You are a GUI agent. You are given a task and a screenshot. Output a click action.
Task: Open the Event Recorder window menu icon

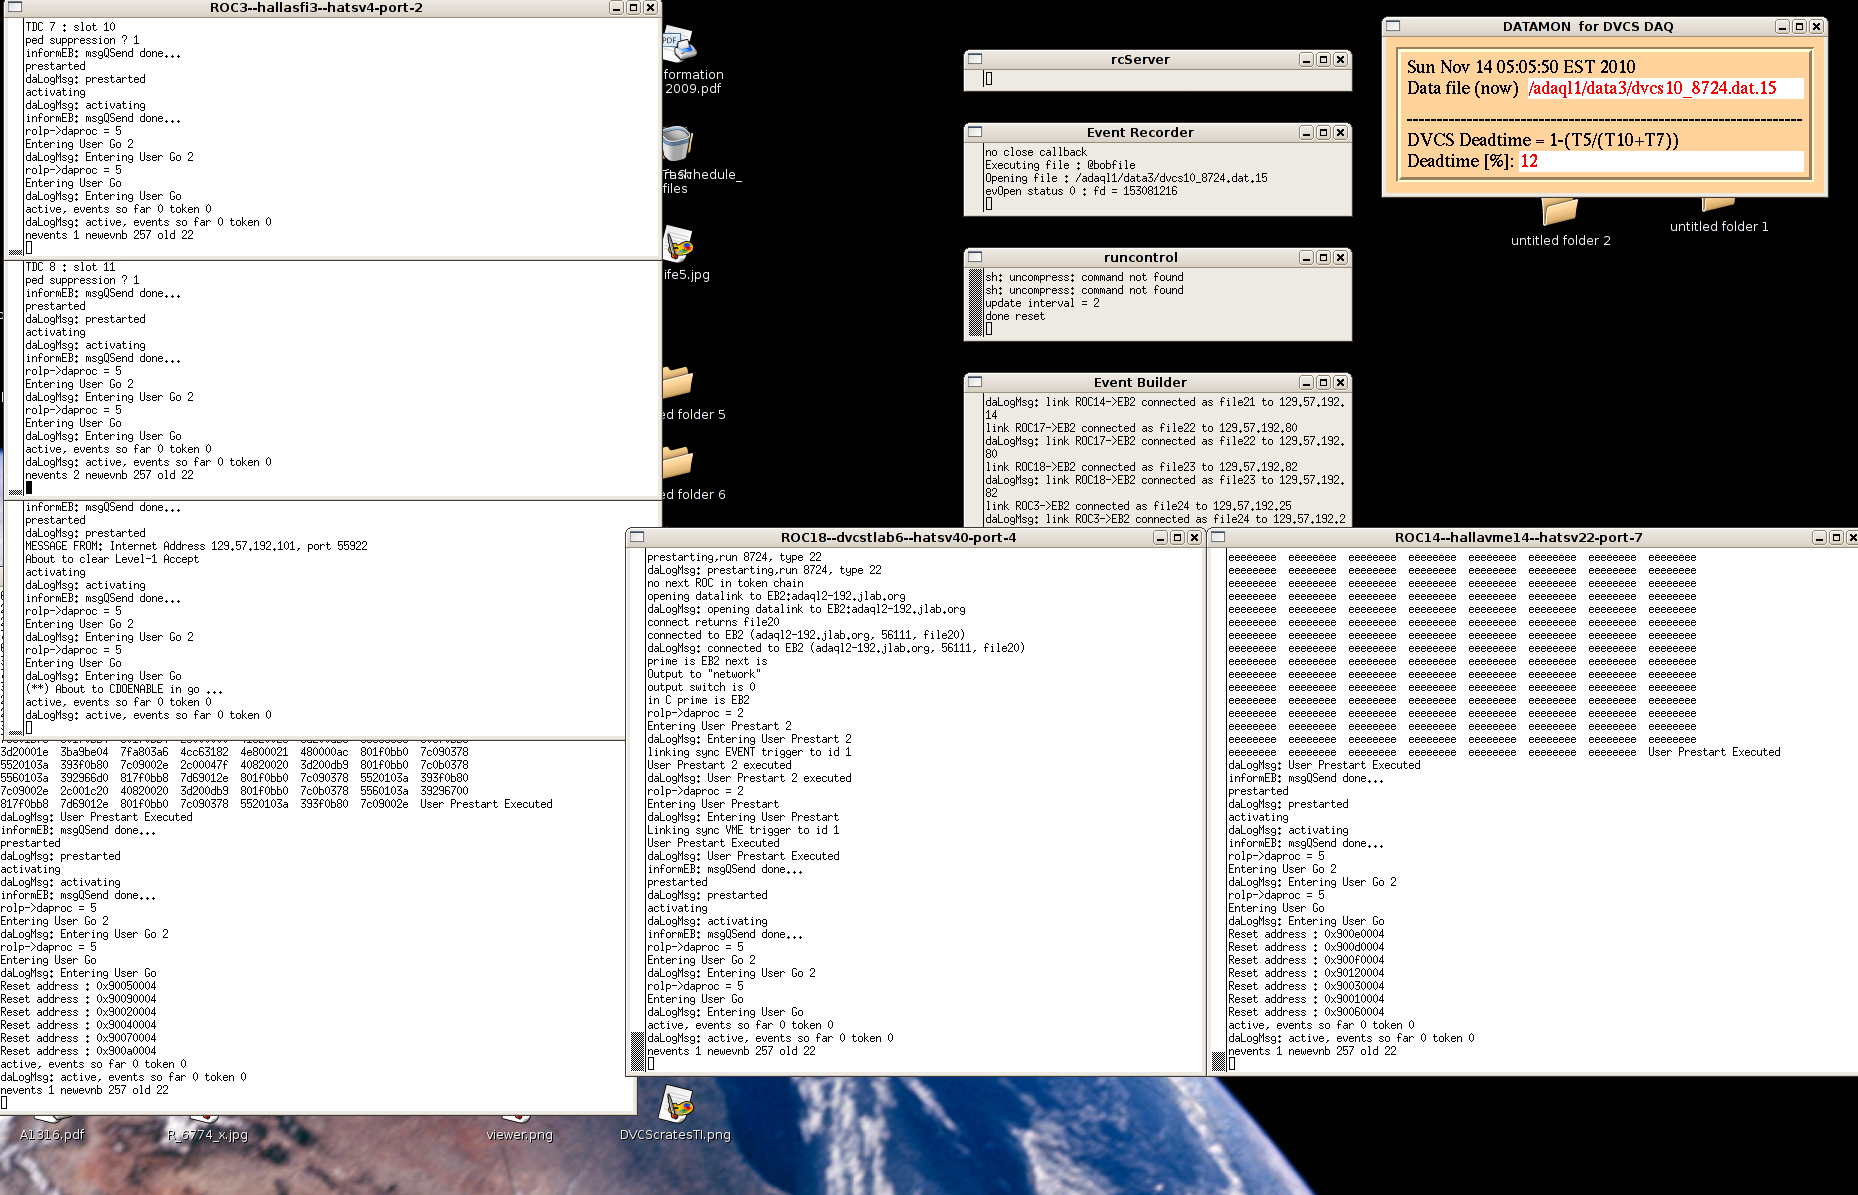pyautogui.click(x=975, y=132)
